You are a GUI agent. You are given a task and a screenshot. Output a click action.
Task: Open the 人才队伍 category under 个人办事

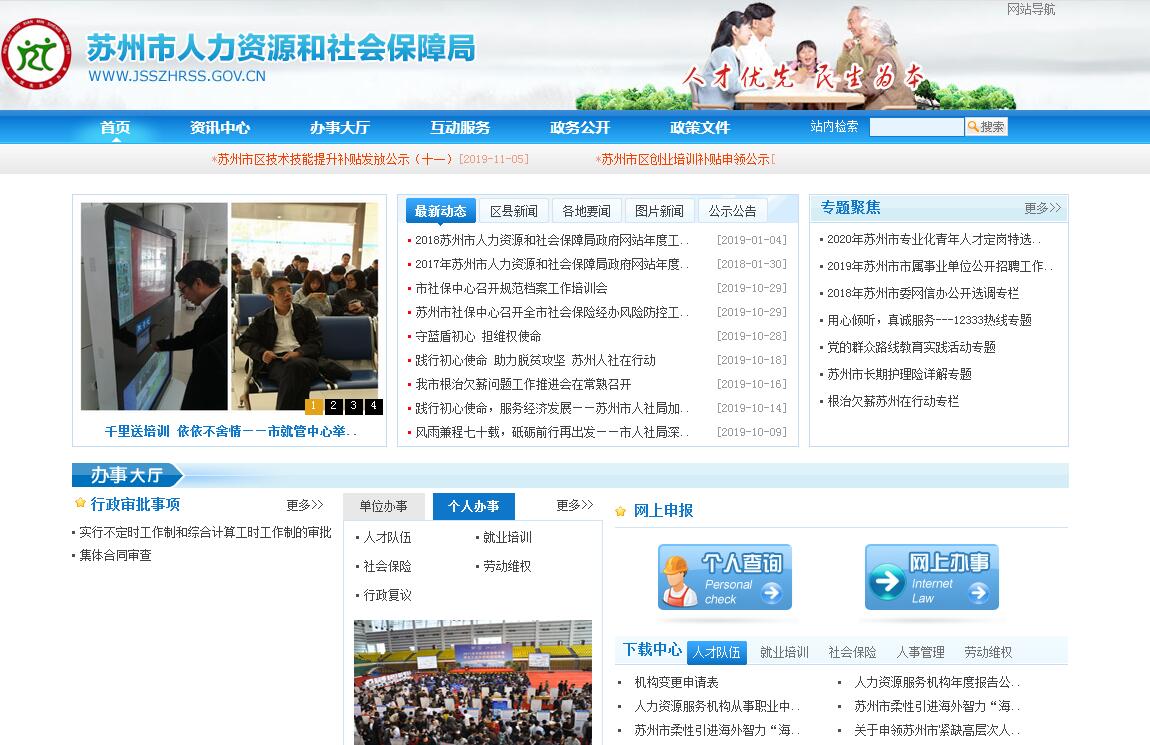point(387,537)
